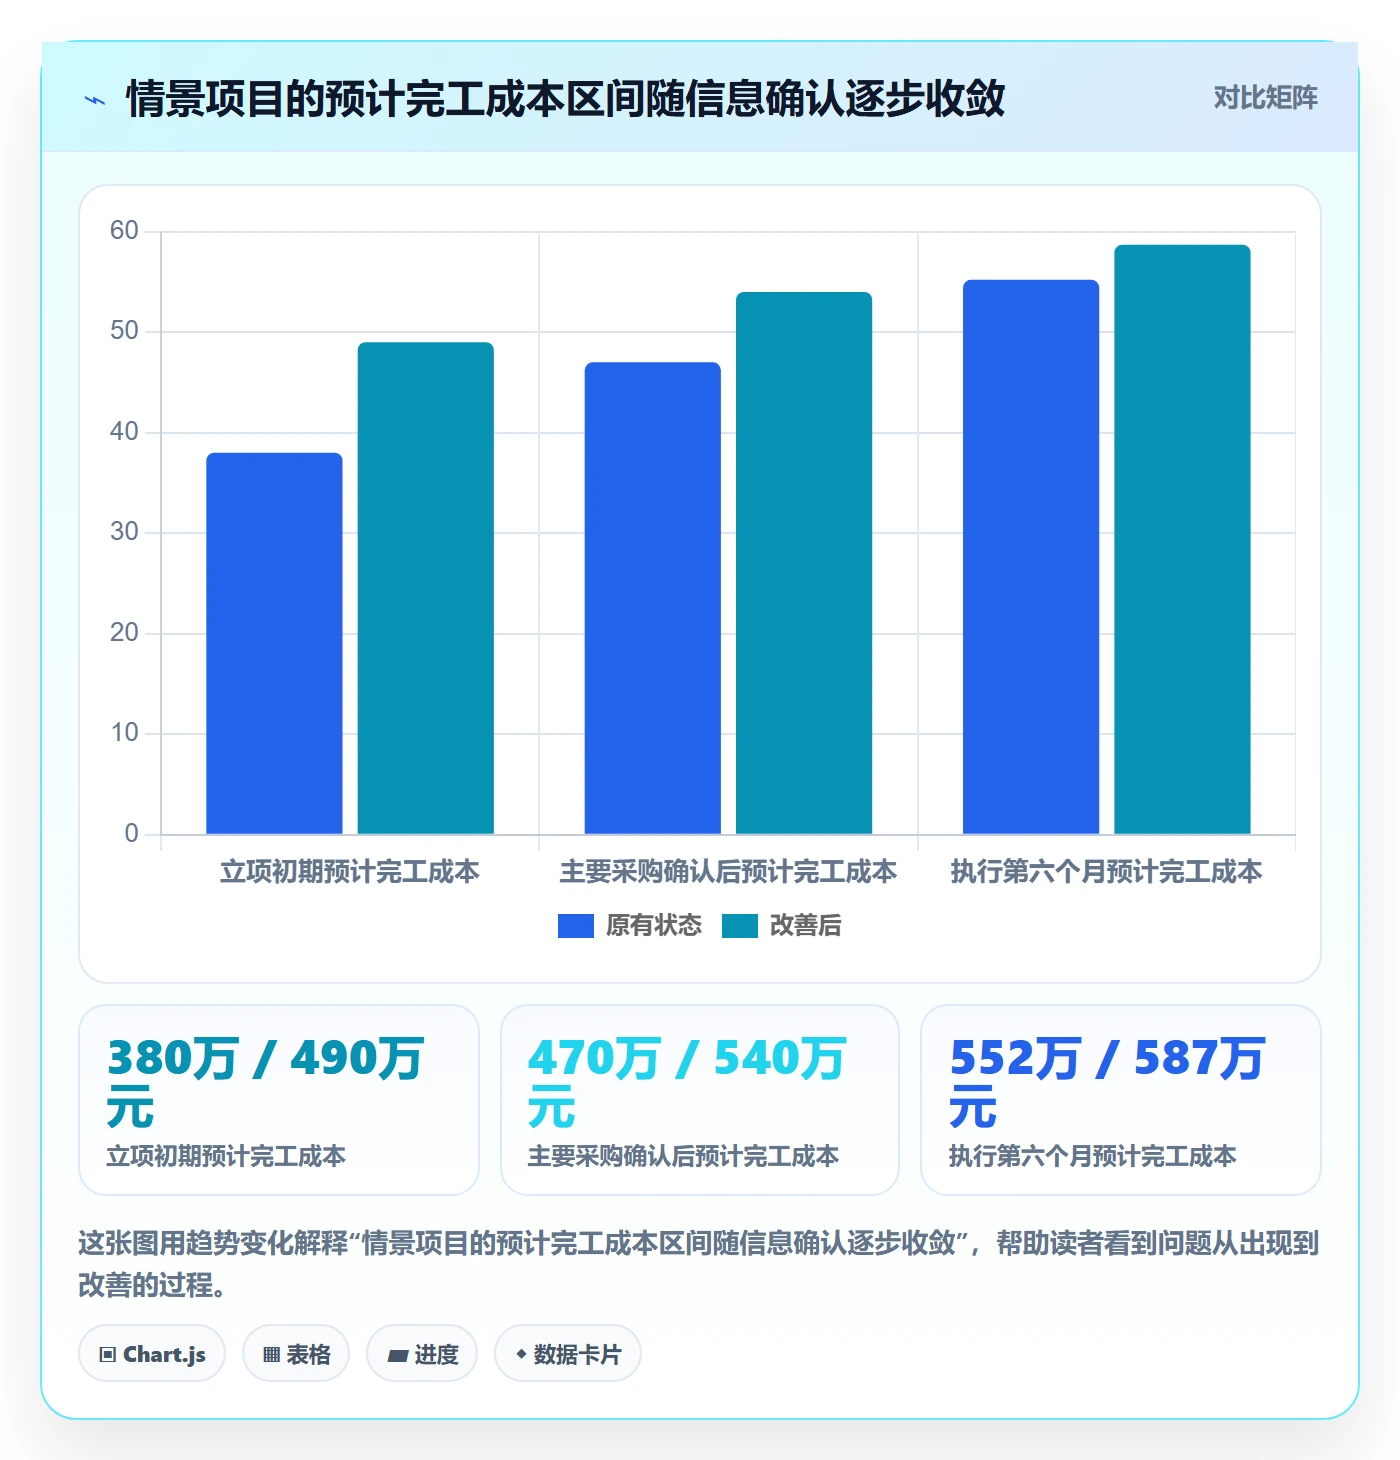Click the y-axis value 10

point(124,733)
